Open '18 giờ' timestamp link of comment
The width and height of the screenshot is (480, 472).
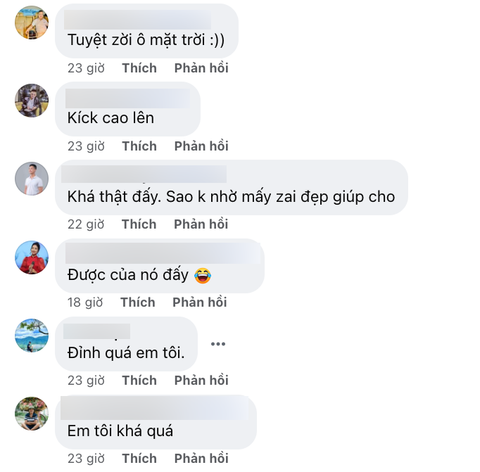click(85, 302)
